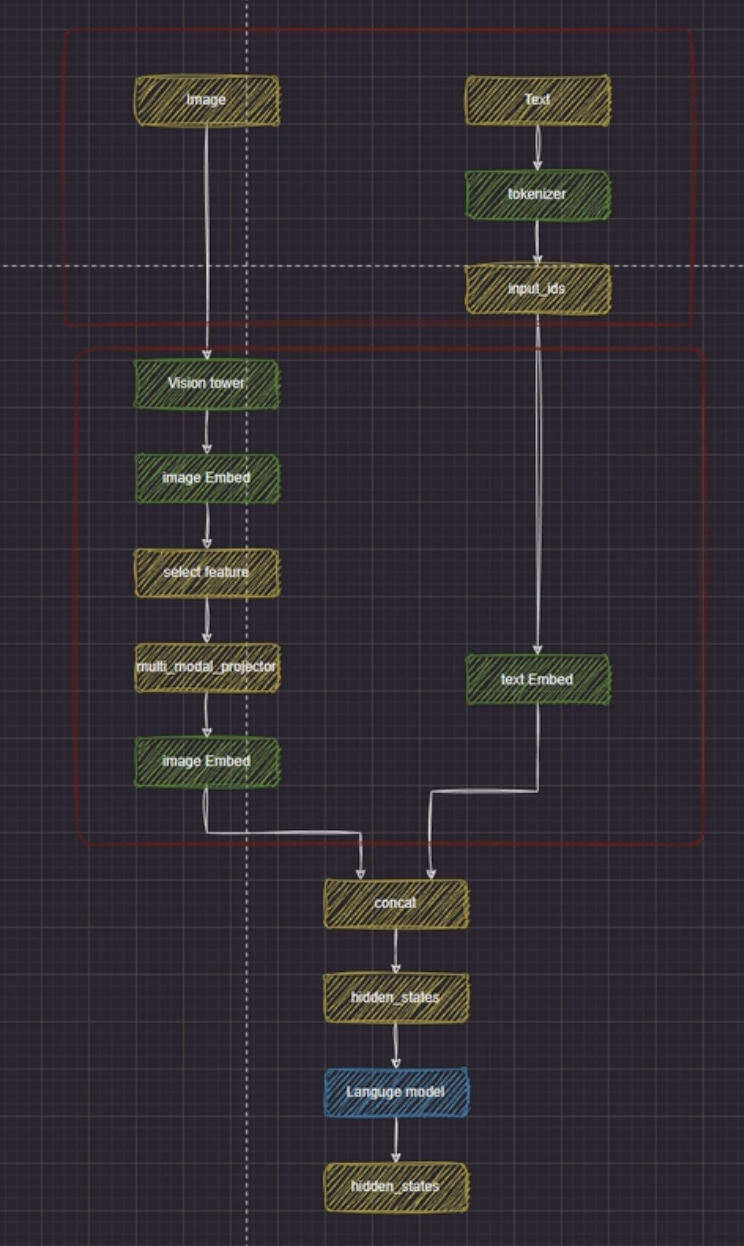Select hidden_states node above Languge model
Viewport: 744px width, 1246px height.
pos(395,998)
